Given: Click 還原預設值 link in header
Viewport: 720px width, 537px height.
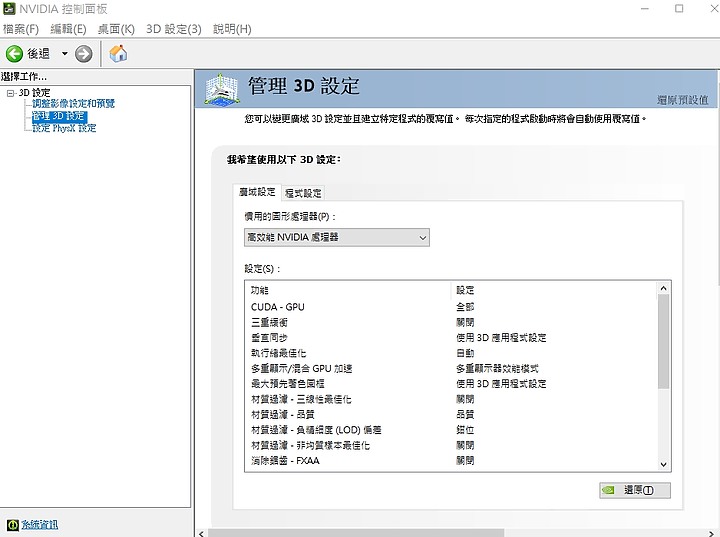Looking at the screenshot, I should (x=682, y=100).
